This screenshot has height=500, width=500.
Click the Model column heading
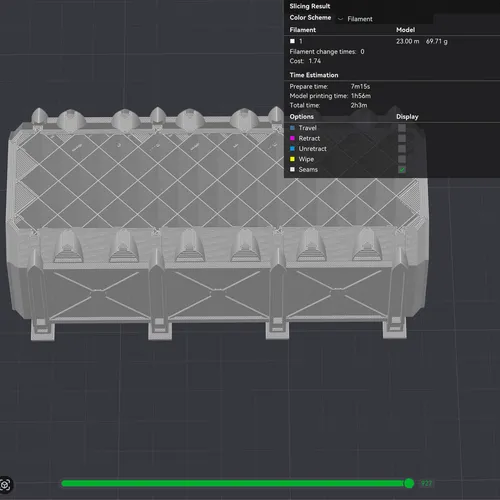[x=406, y=30]
